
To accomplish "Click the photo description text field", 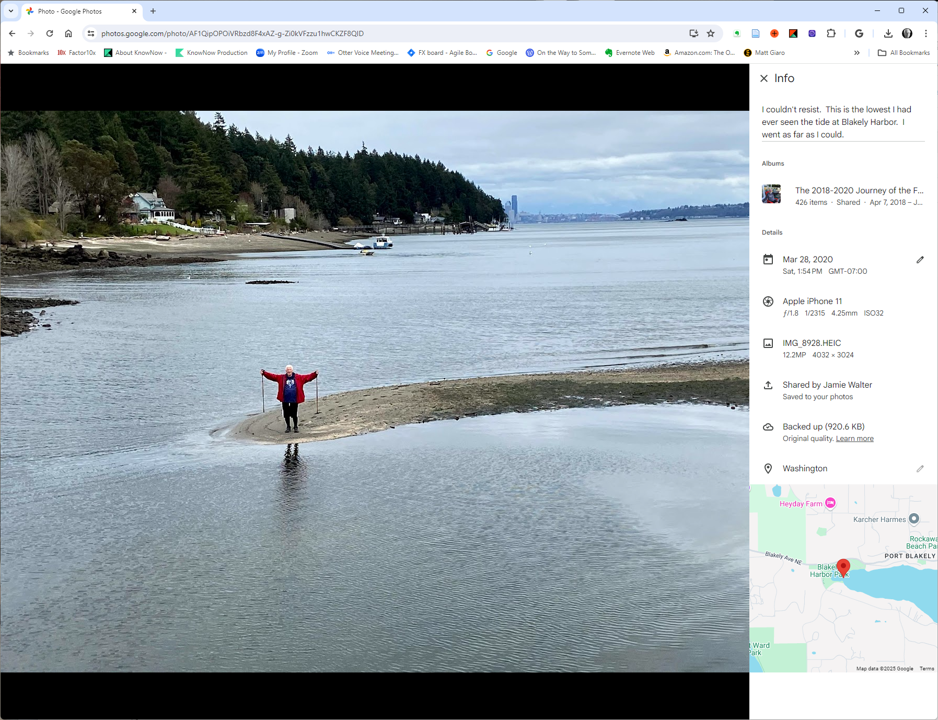I will coord(842,122).
